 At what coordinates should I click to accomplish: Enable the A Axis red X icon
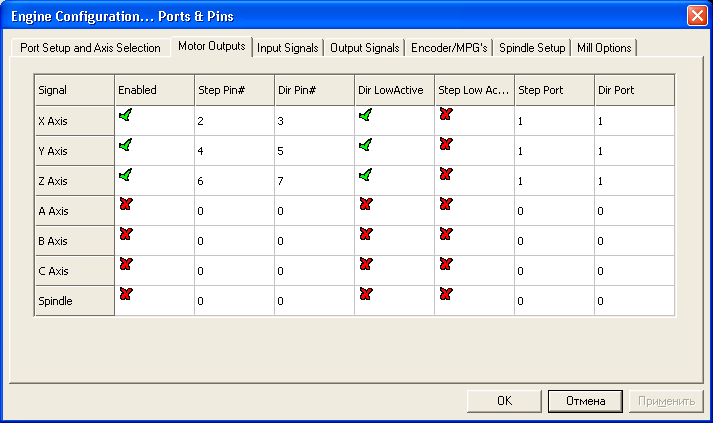coord(125,205)
